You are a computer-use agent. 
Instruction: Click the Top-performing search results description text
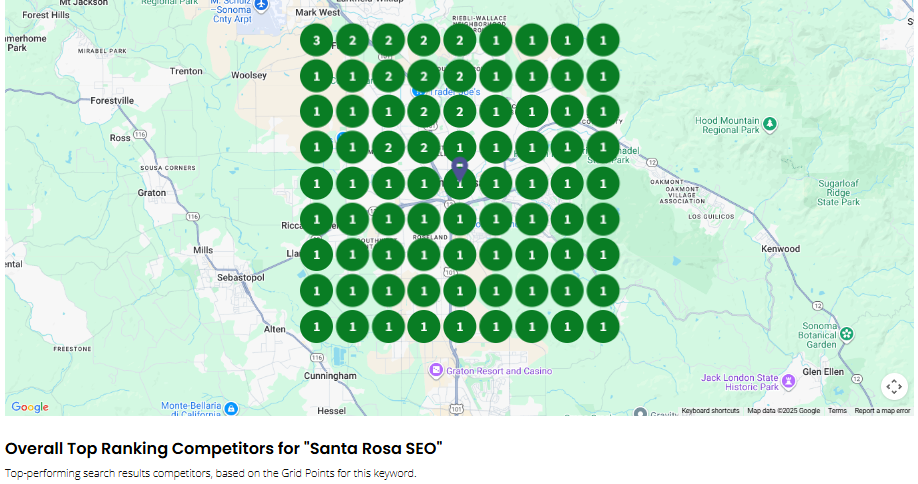tap(211, 473)
